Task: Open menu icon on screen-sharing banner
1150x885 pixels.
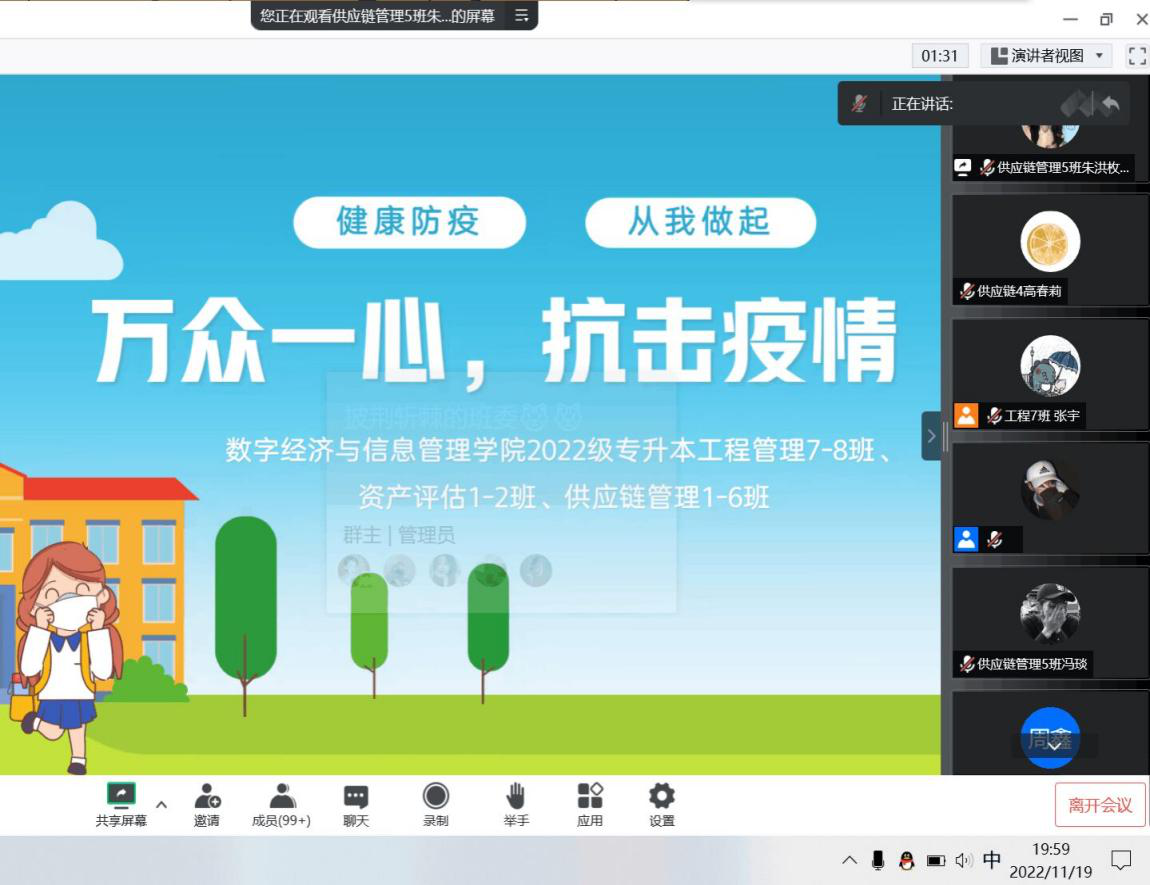Action: tap(521, 16)
